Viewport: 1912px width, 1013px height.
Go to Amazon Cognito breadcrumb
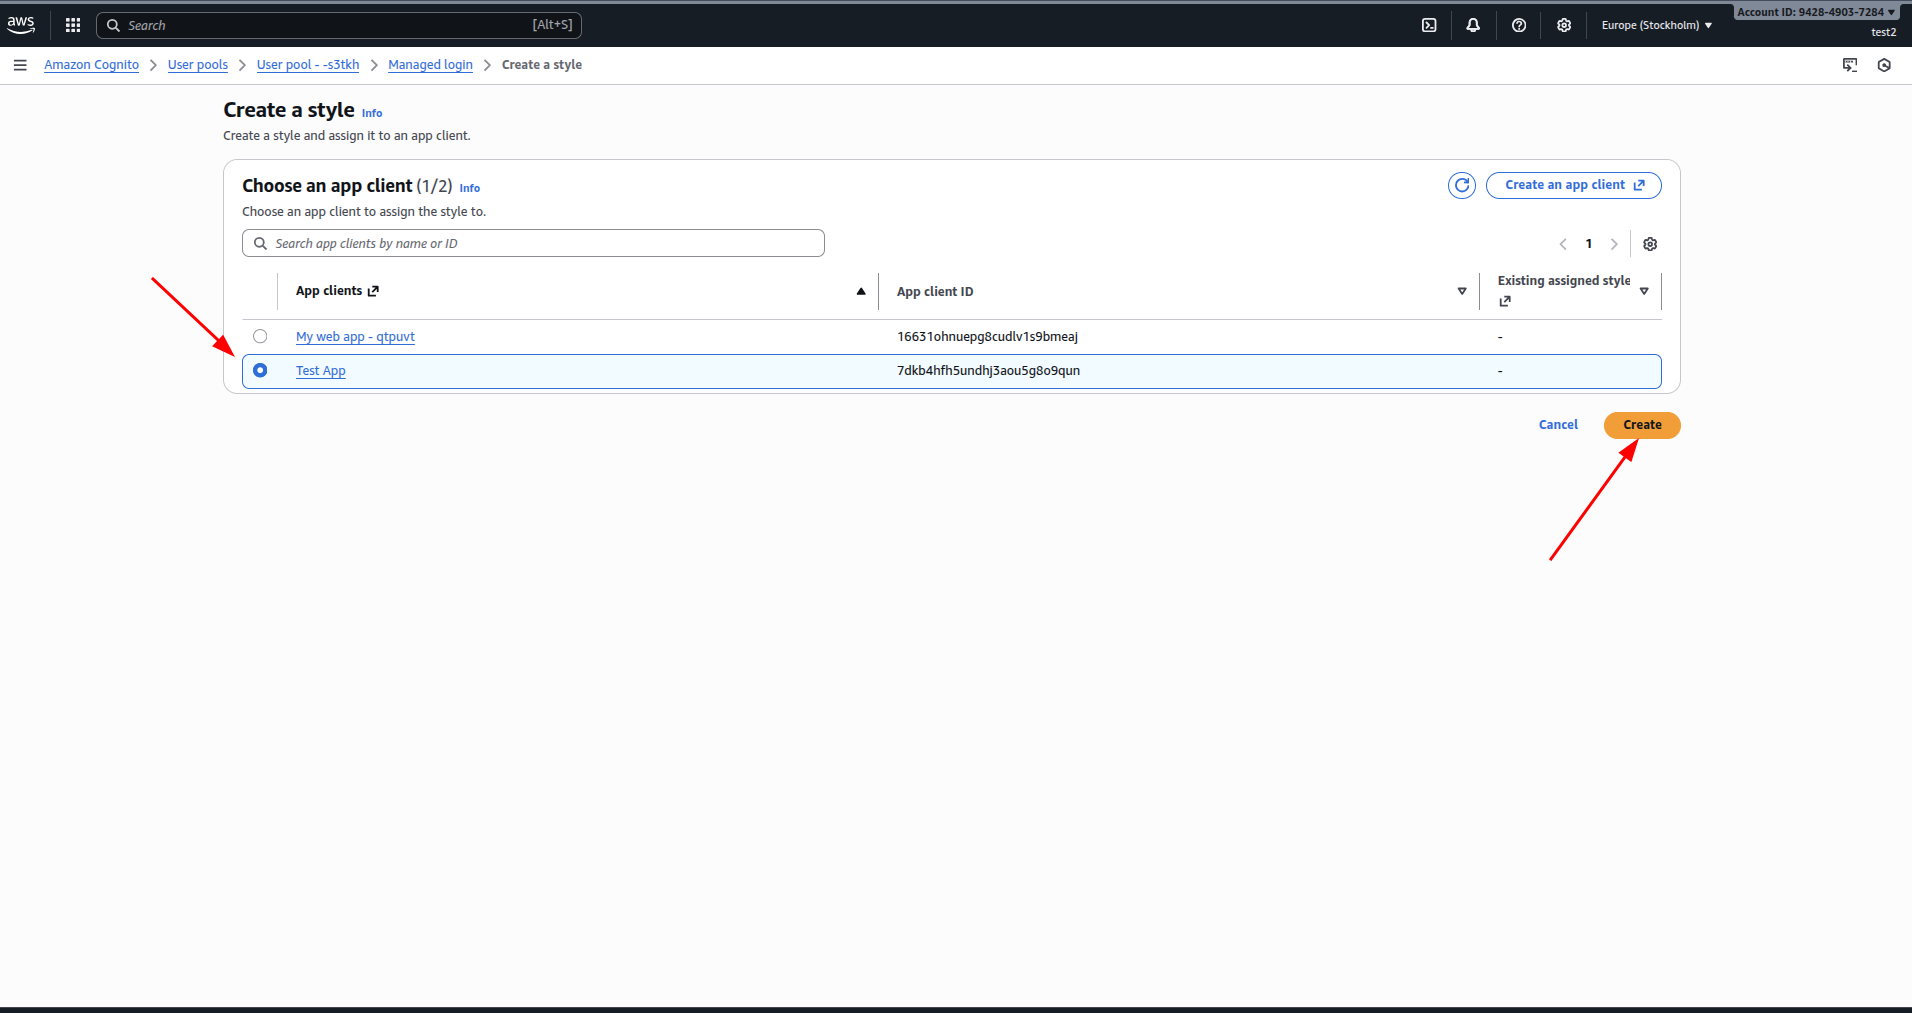[91, 65]
